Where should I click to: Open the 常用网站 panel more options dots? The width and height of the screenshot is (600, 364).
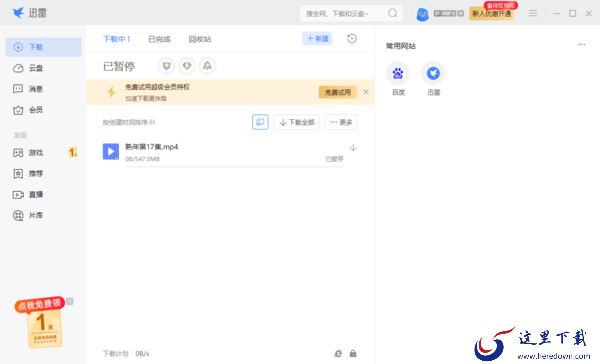(x=582, y=44)
